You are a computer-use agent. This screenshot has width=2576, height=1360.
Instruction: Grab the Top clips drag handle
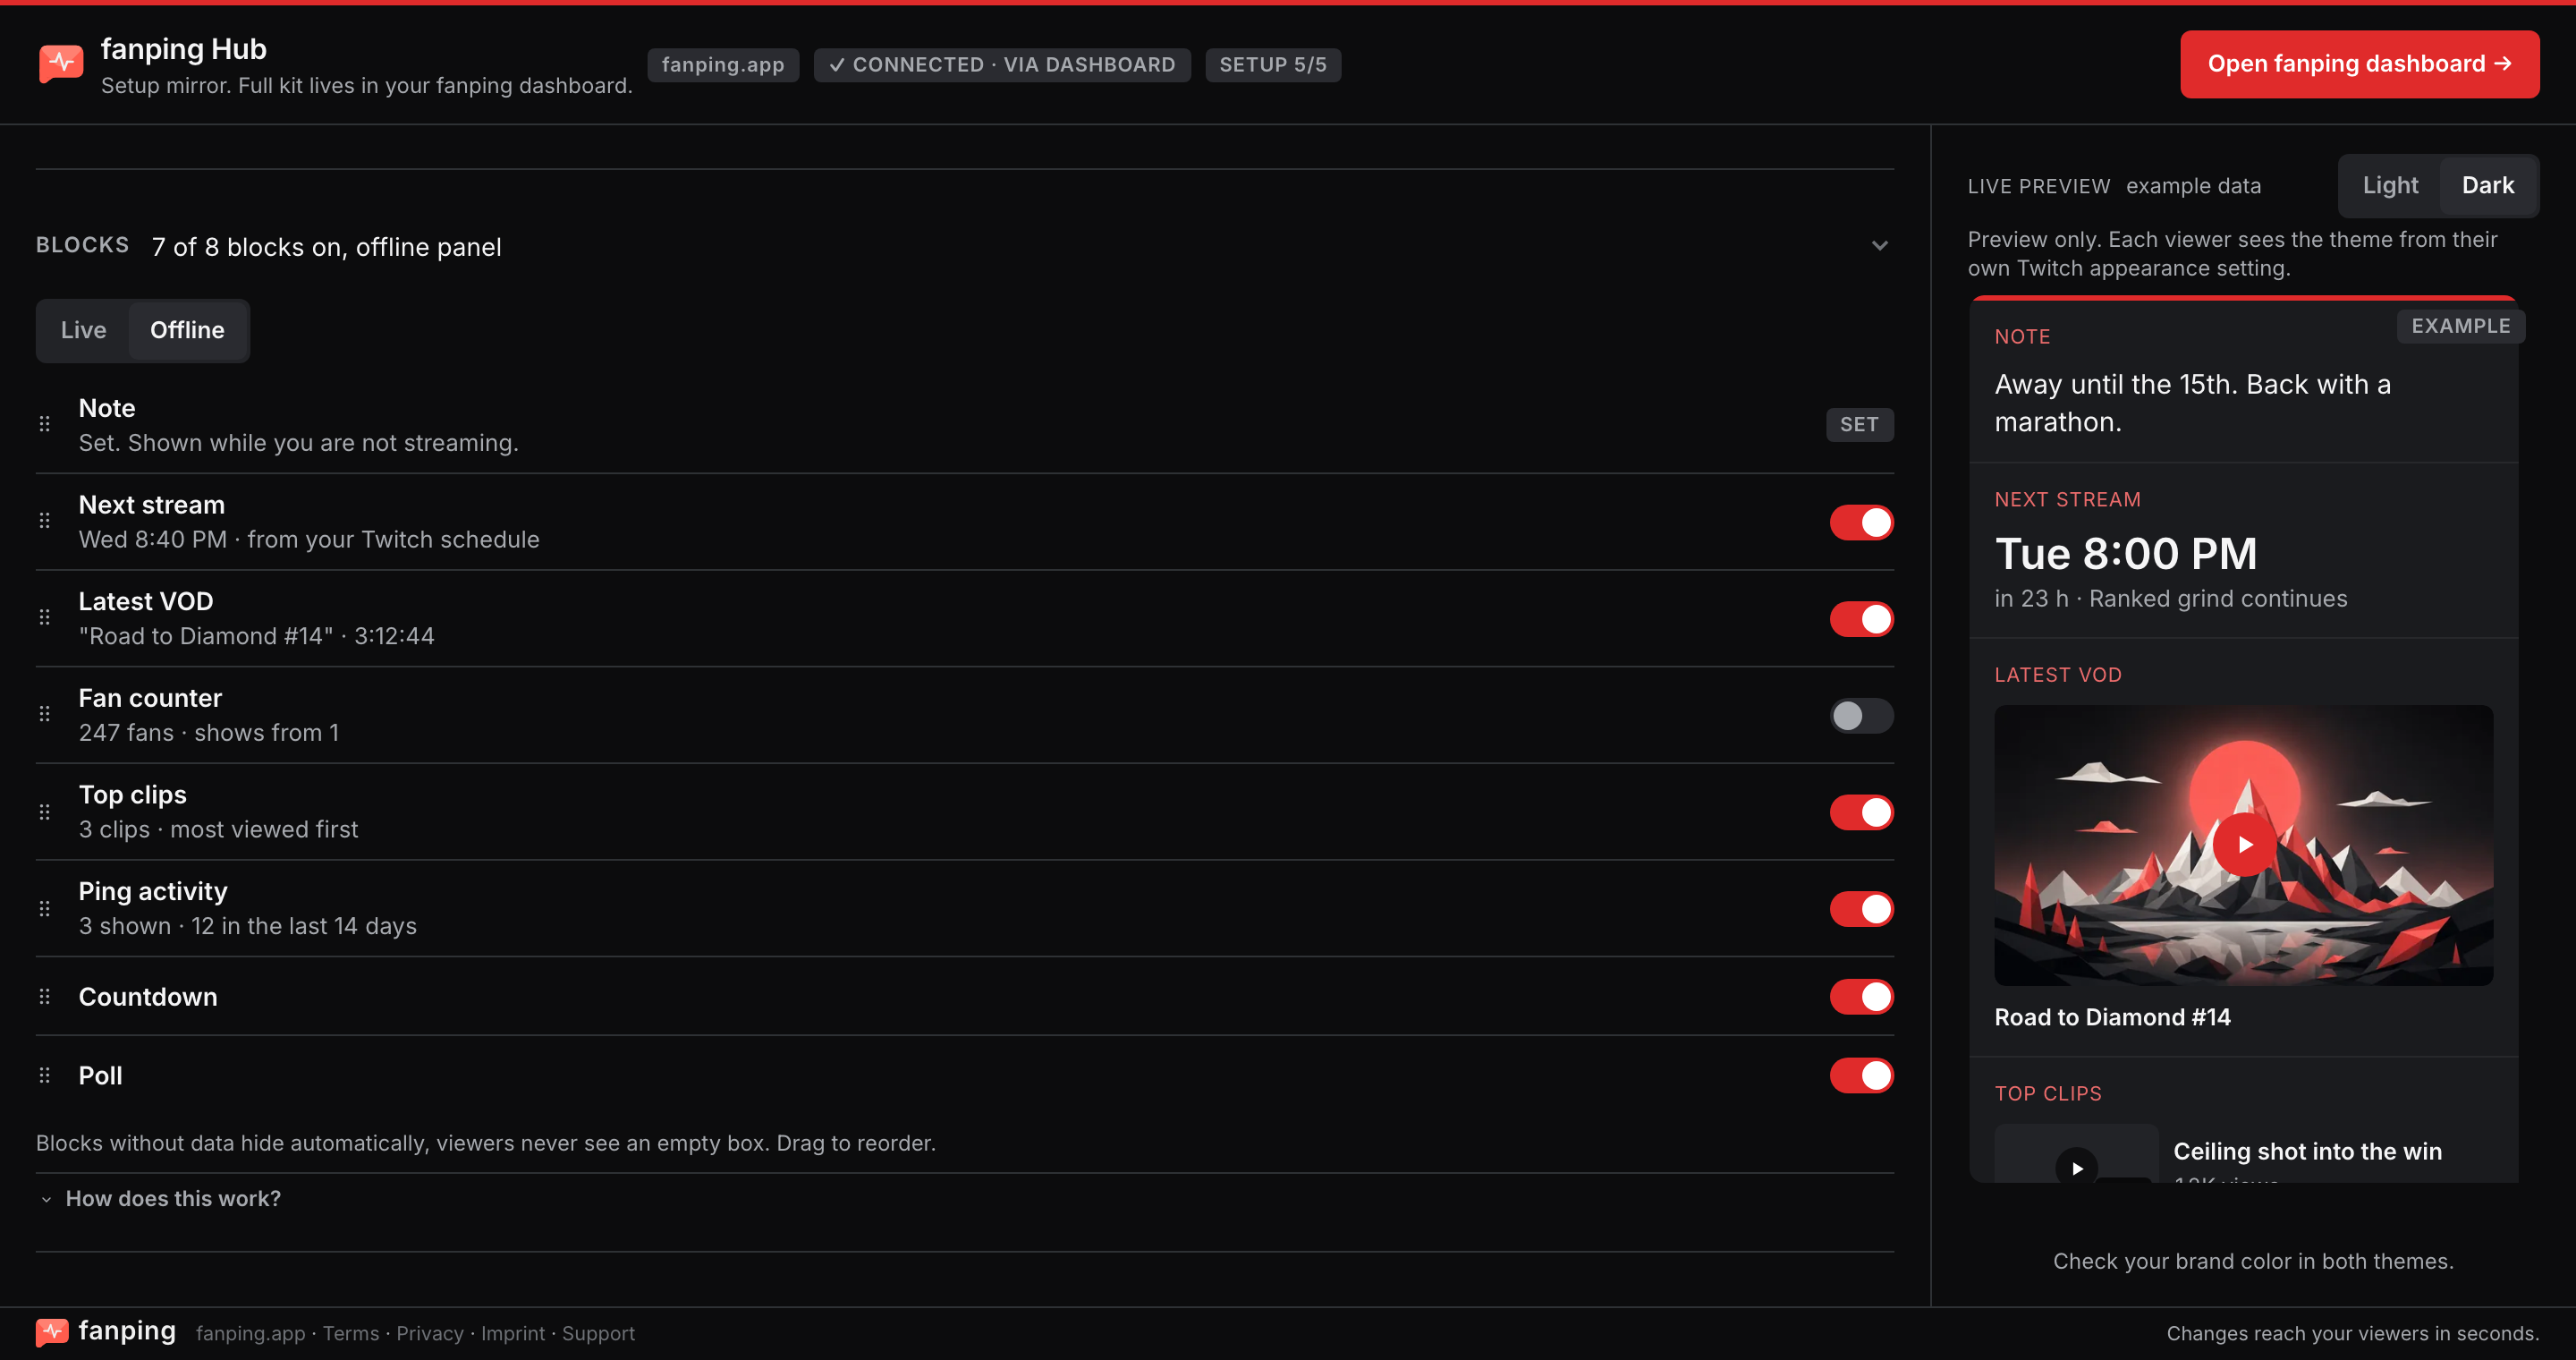44,812
